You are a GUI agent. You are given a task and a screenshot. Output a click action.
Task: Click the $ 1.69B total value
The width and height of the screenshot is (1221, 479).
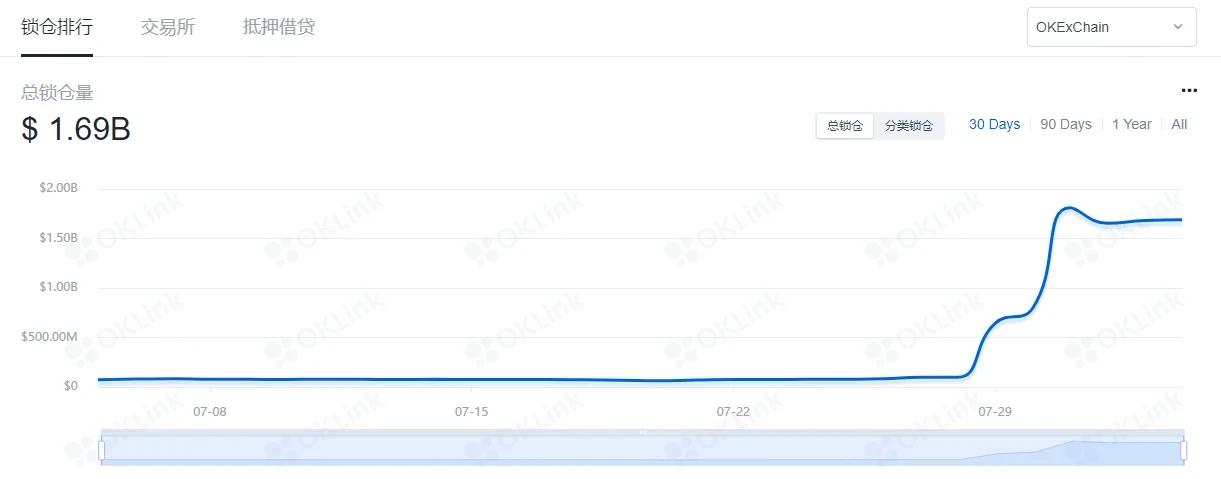pyautogui.click(x=76, y=130)
